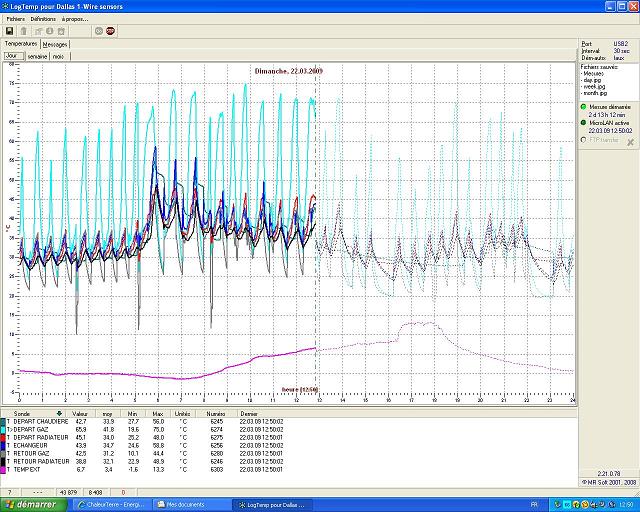Viewport: 640px width, 512px height.
Task: Open the Définitions menu
Action: pyautogui.click(x=43, y=19)
